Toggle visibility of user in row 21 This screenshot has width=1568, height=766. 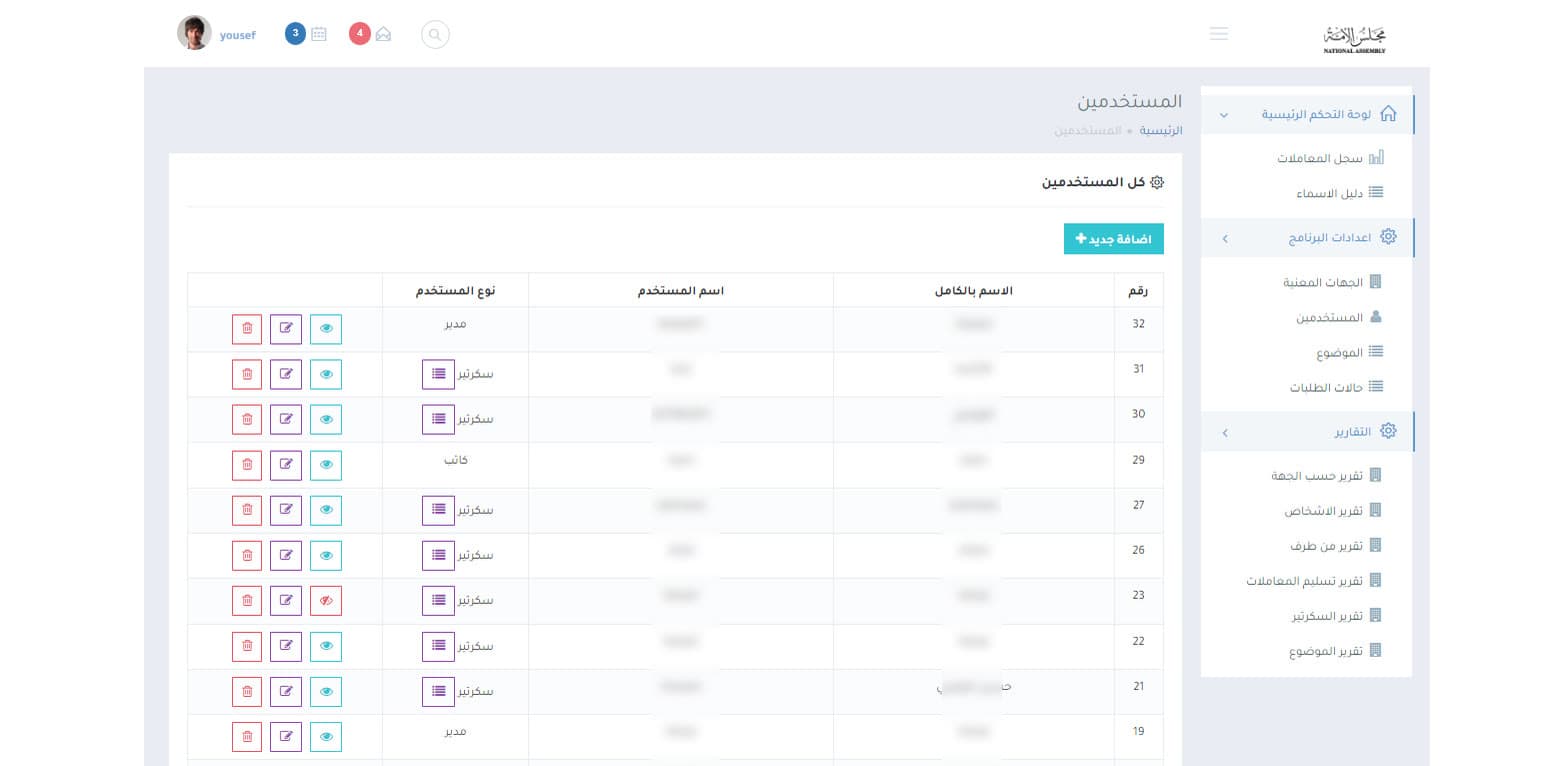[x=326, y=691]
